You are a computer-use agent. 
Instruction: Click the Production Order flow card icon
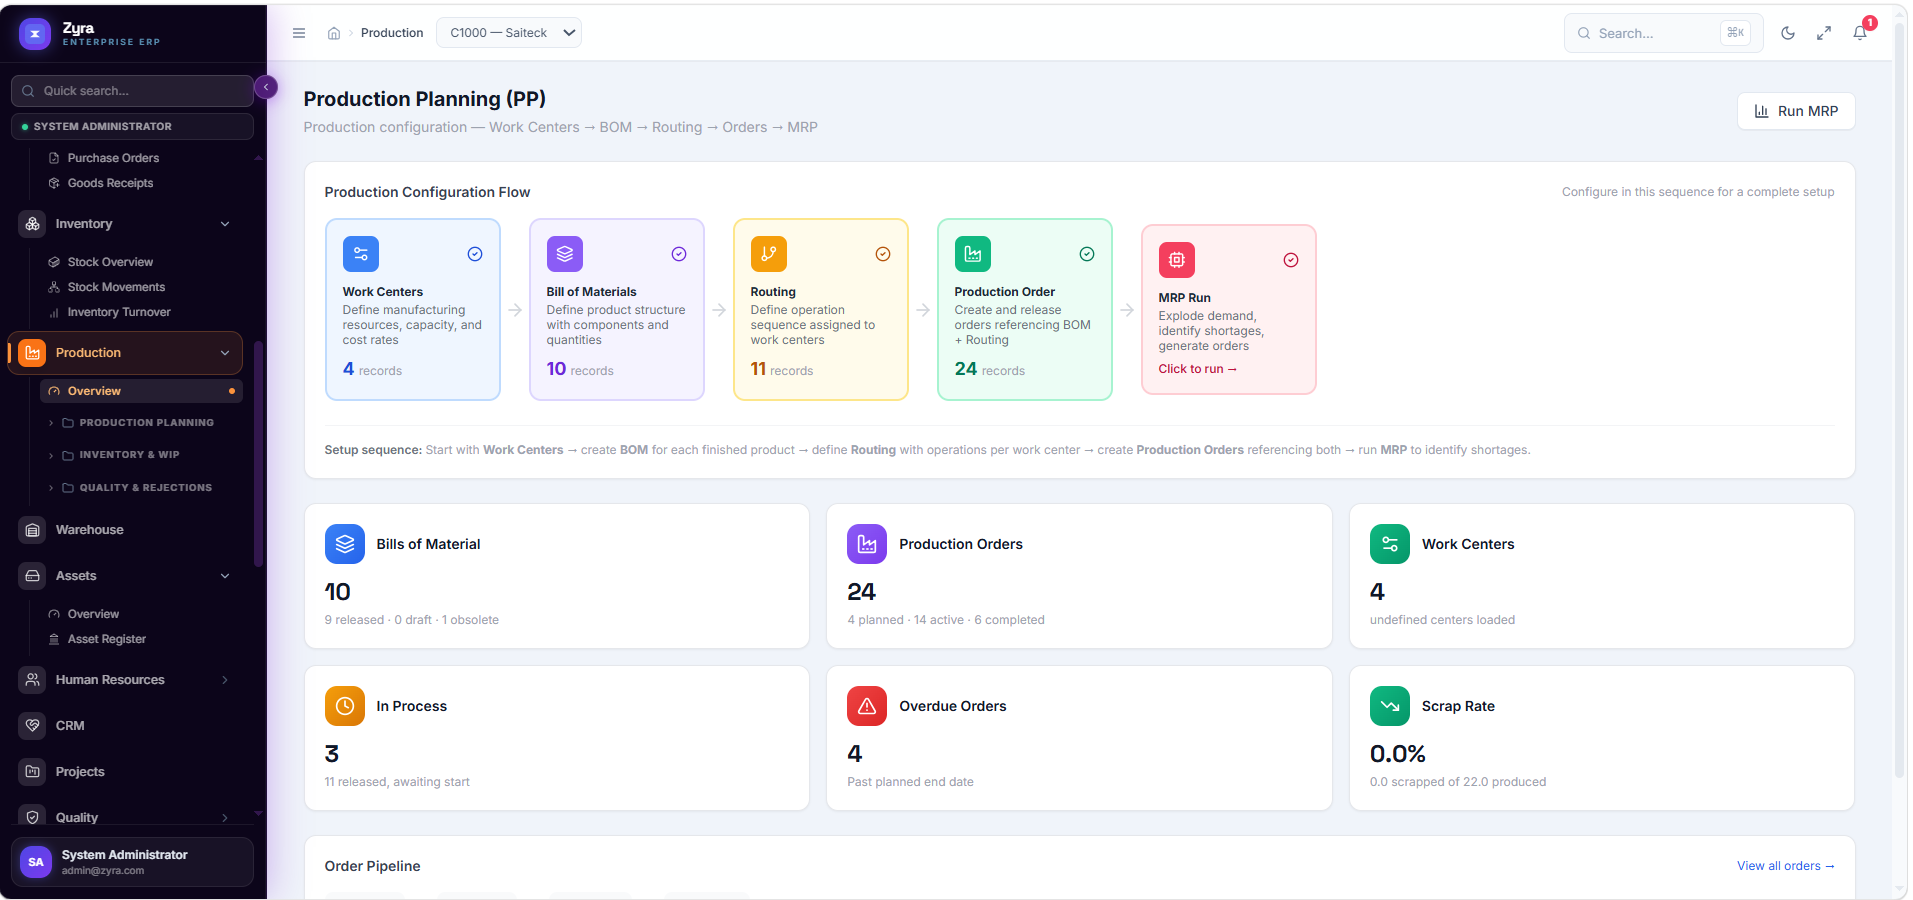[x=973, y=254]
